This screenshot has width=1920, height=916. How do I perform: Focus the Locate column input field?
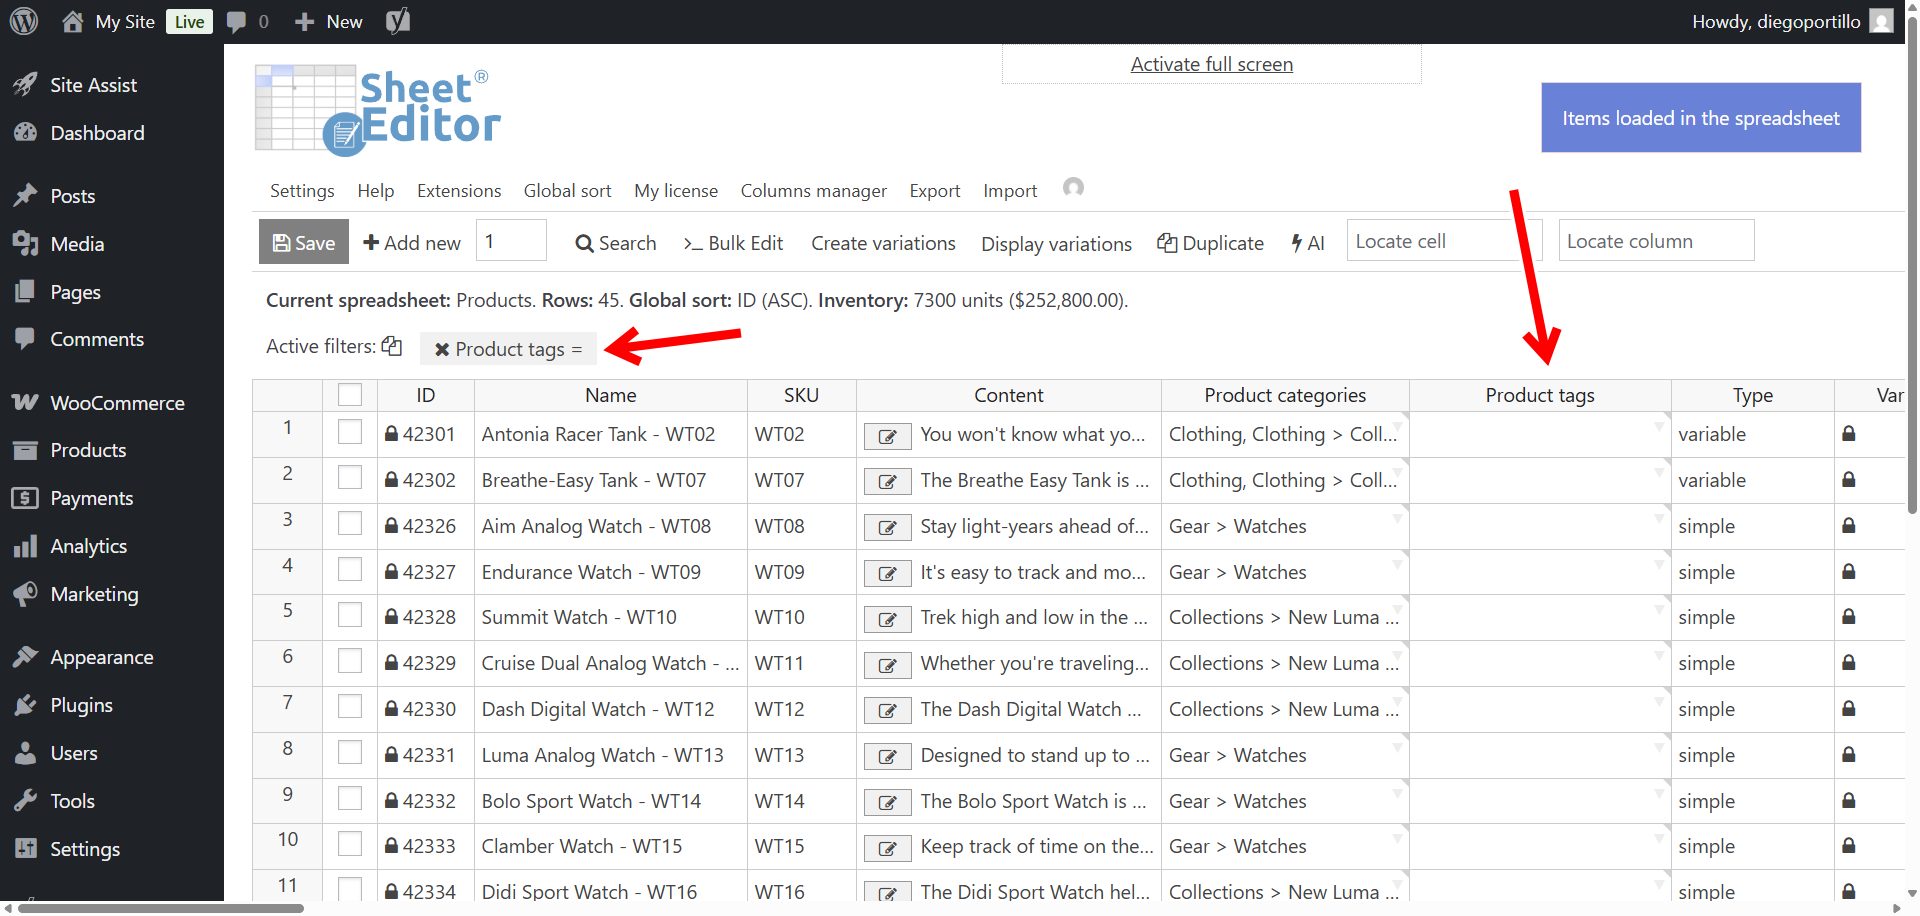(x=1655, y=241)
